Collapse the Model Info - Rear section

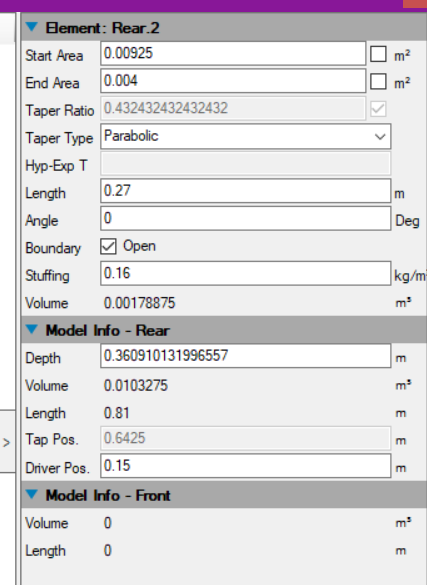click(x=32, y=329)
